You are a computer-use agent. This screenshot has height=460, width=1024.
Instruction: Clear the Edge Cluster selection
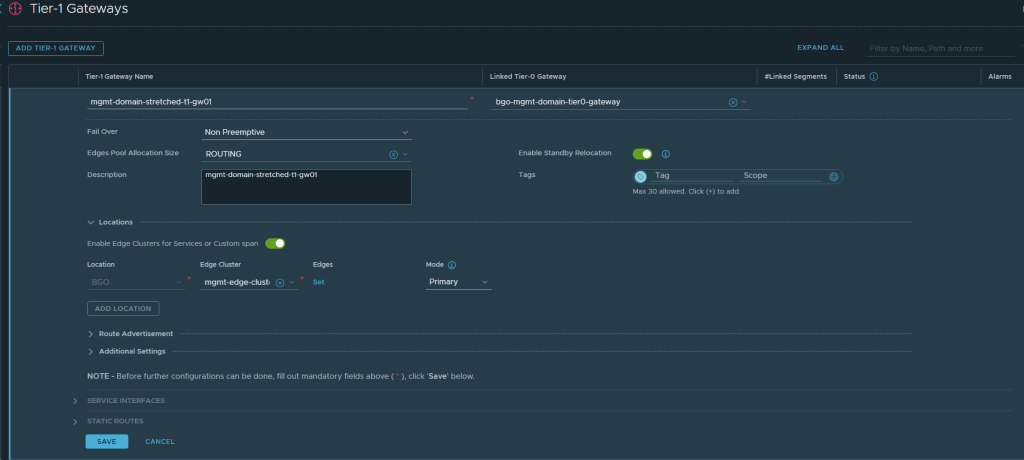(280, 283)
